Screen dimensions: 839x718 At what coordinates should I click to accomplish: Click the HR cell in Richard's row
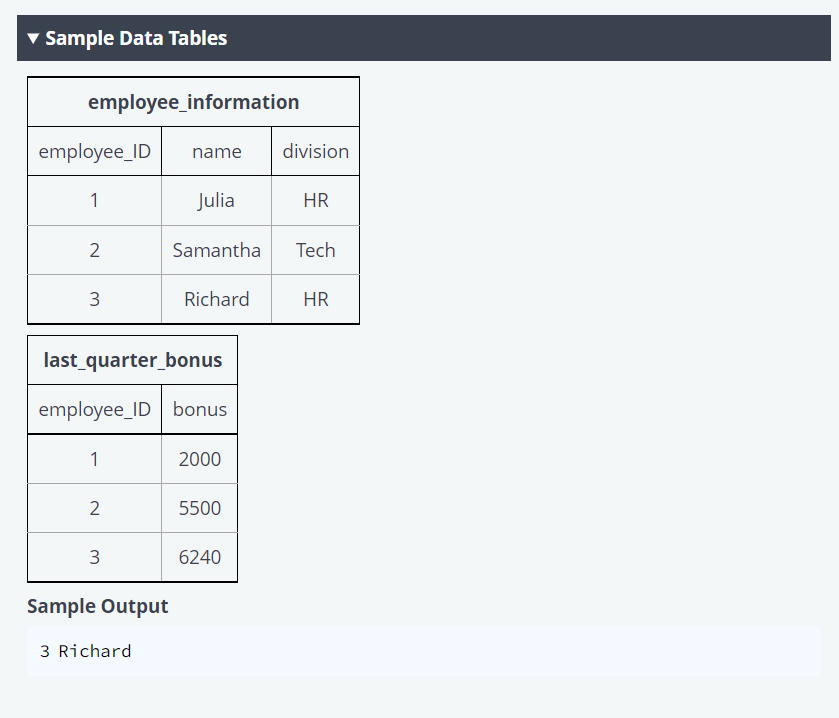316,299
